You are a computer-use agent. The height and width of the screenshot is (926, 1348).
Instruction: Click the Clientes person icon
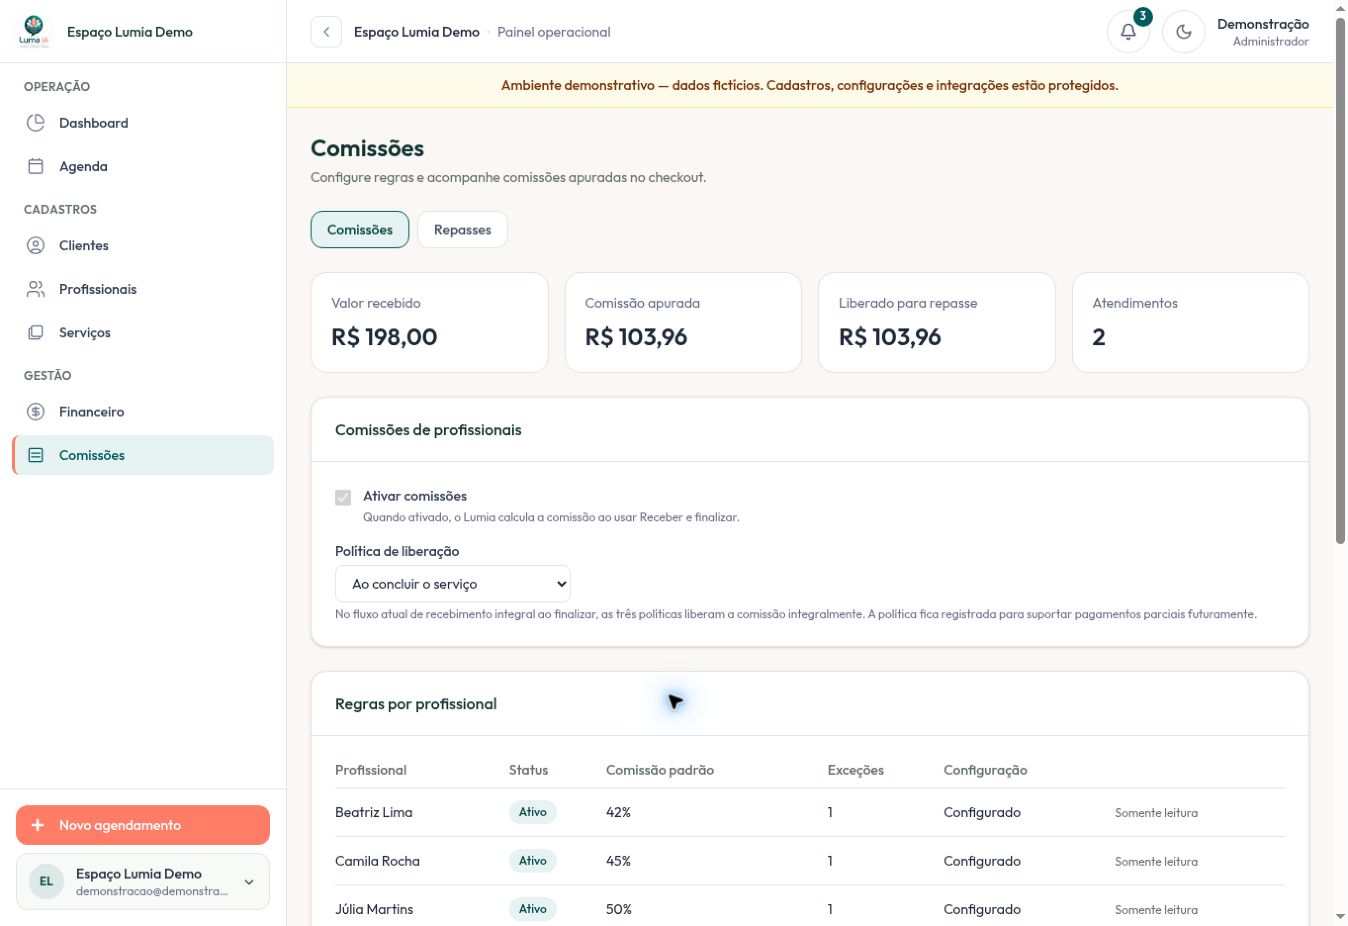[36, 245]
